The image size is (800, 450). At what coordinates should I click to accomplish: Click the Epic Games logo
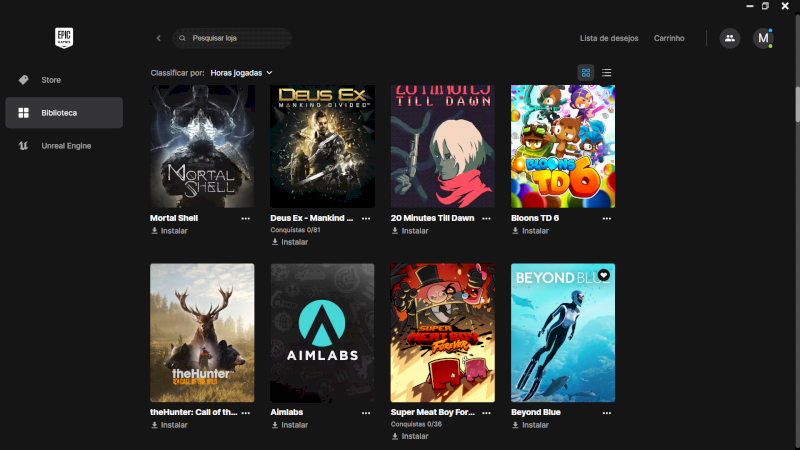[64, 38]
